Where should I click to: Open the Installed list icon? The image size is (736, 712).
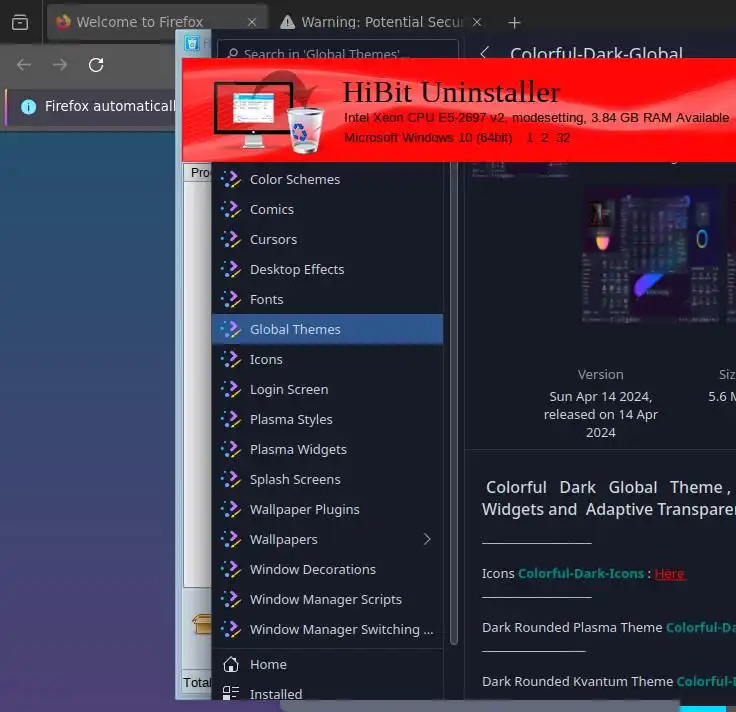231,694
